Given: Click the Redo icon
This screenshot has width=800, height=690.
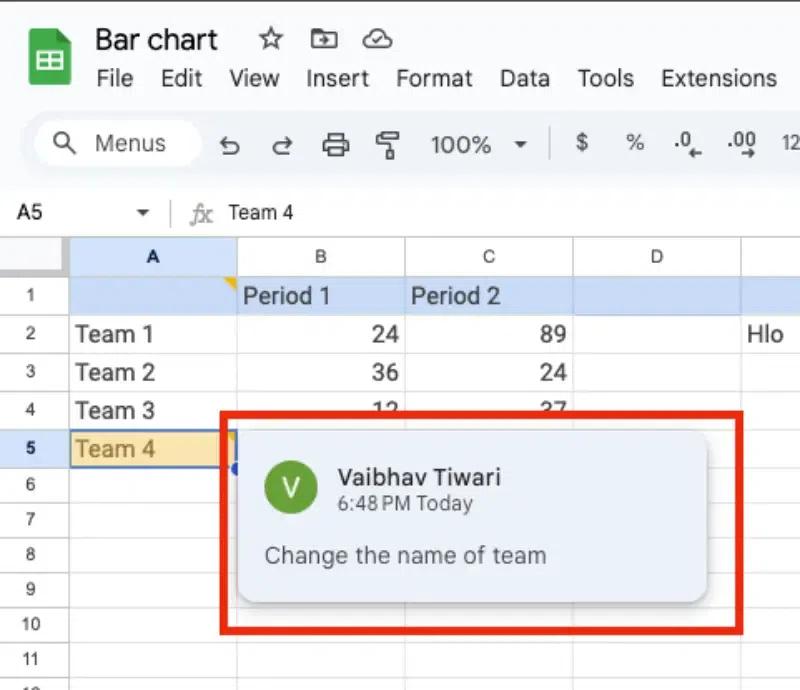Looking at the screenshot, I should (x=281, y=144).
